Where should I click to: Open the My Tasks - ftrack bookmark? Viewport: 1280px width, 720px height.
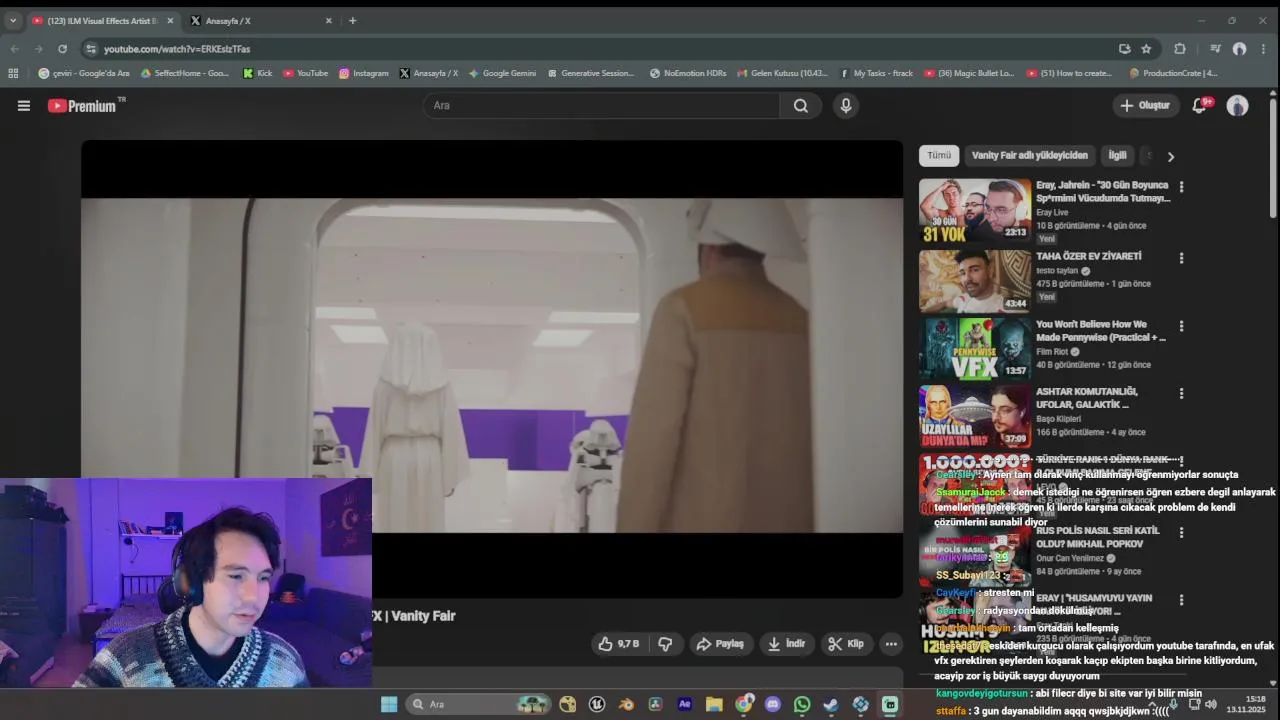click(876, 73)
